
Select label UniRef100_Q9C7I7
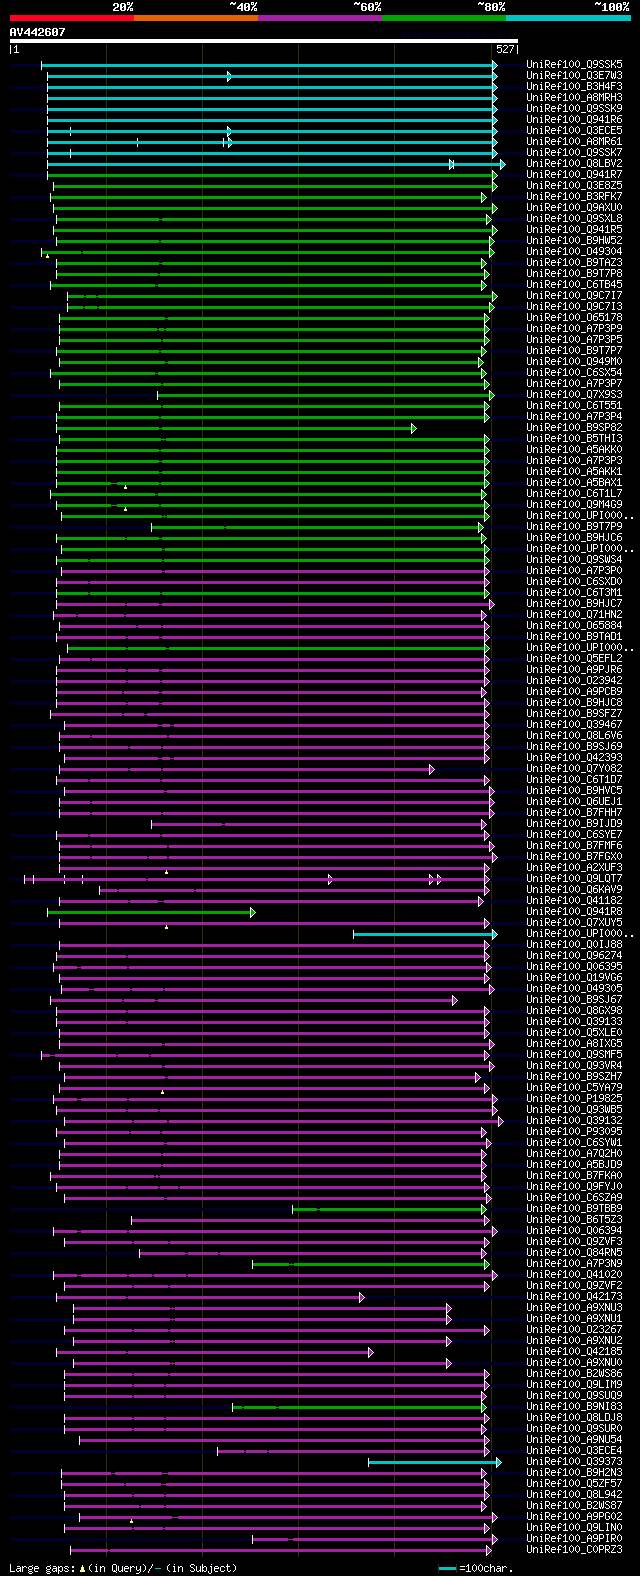click(575, 295)
